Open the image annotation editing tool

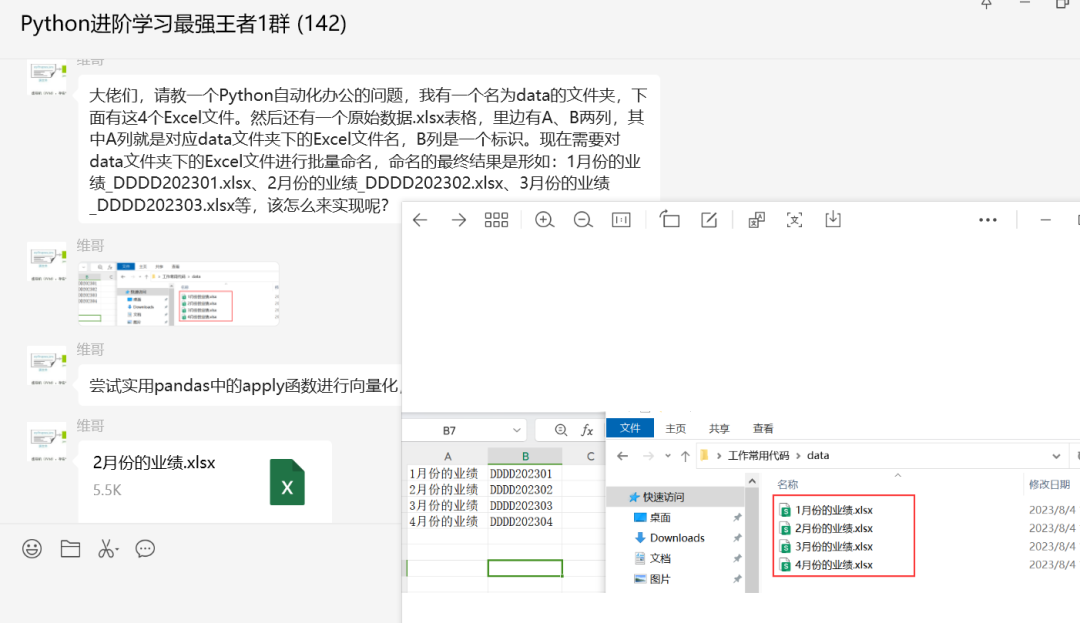(x=710, y=219)
